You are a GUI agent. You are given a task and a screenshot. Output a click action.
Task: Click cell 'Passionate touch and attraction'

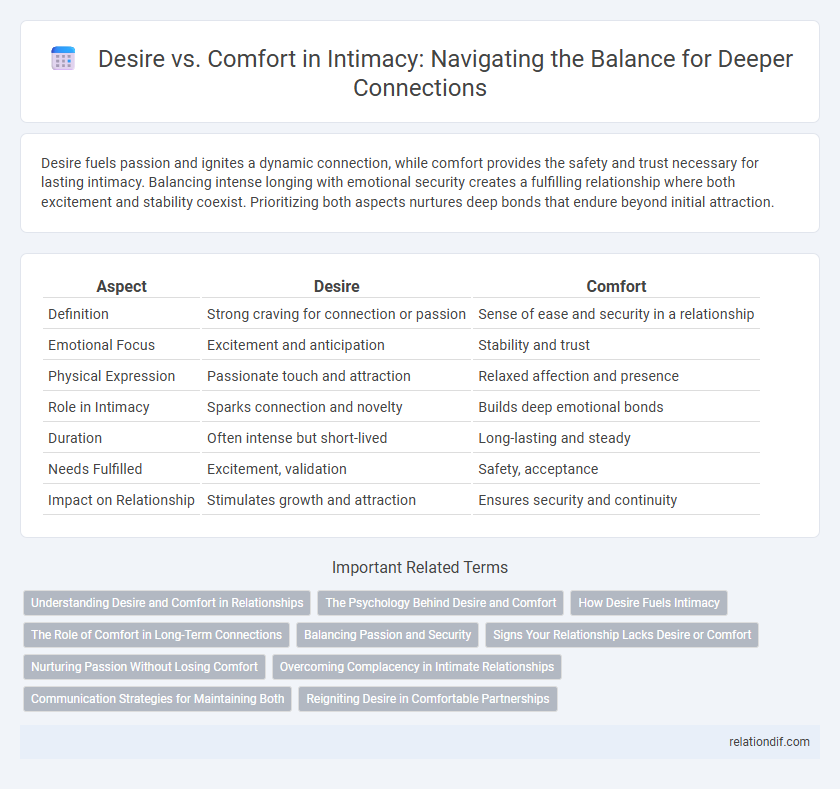[309, 376]
